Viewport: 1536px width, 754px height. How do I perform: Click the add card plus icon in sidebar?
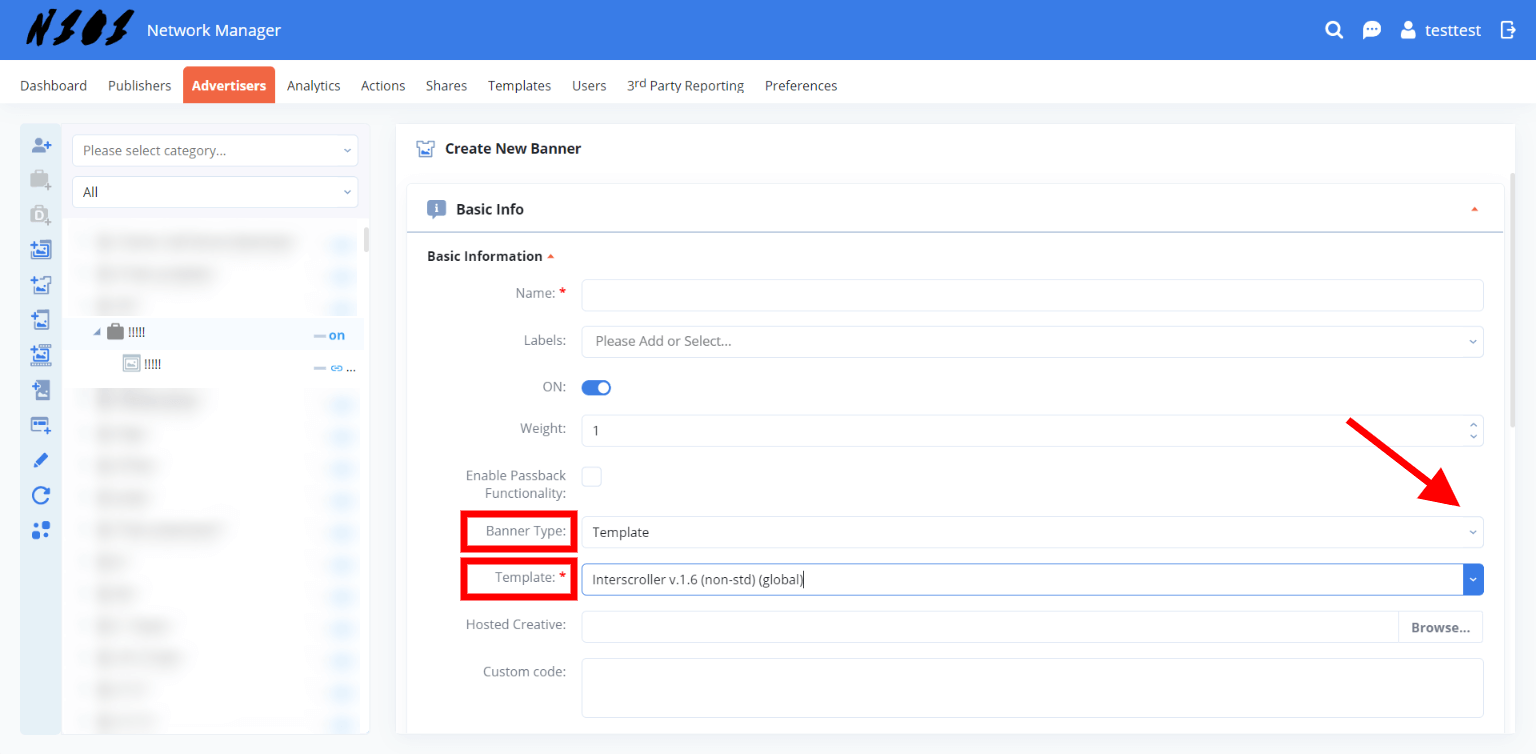pos(41,425)
